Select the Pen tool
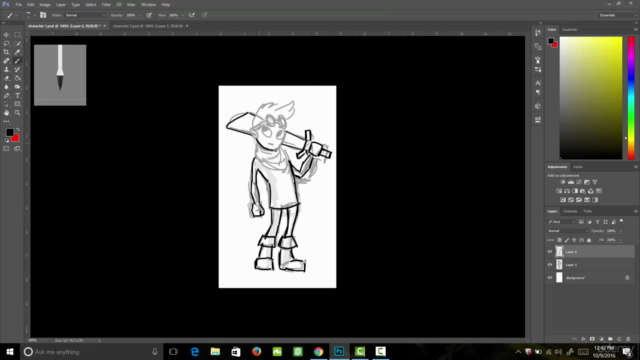Screen dimensions: 640x360 [6, 96]
